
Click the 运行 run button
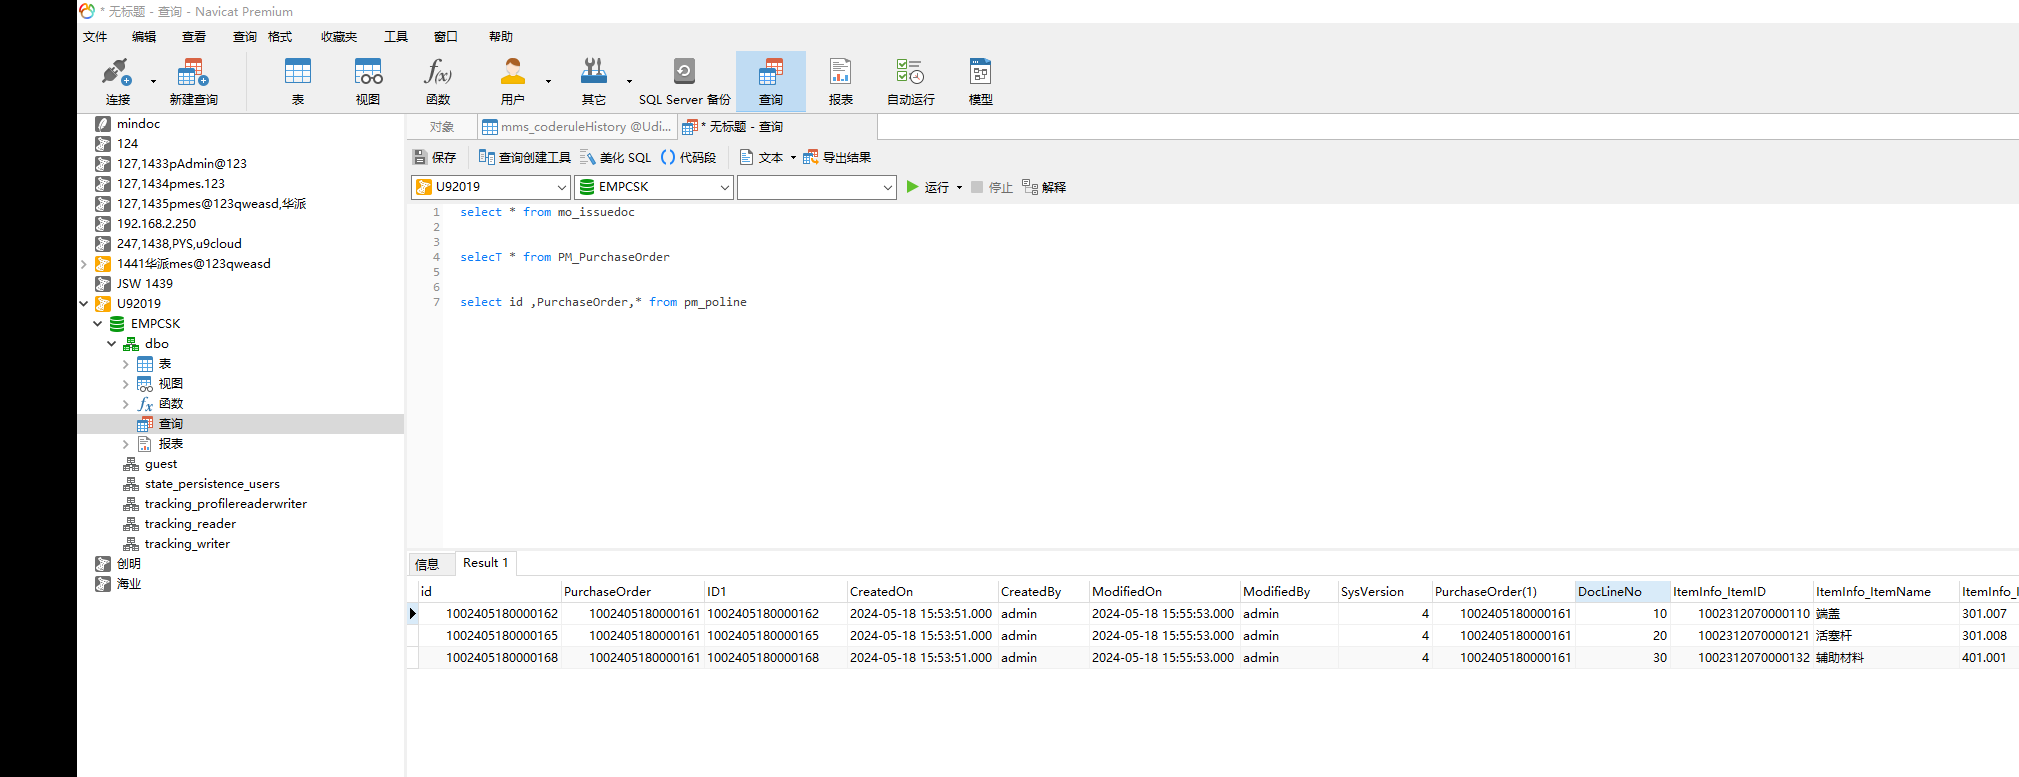tap(928, 187)
